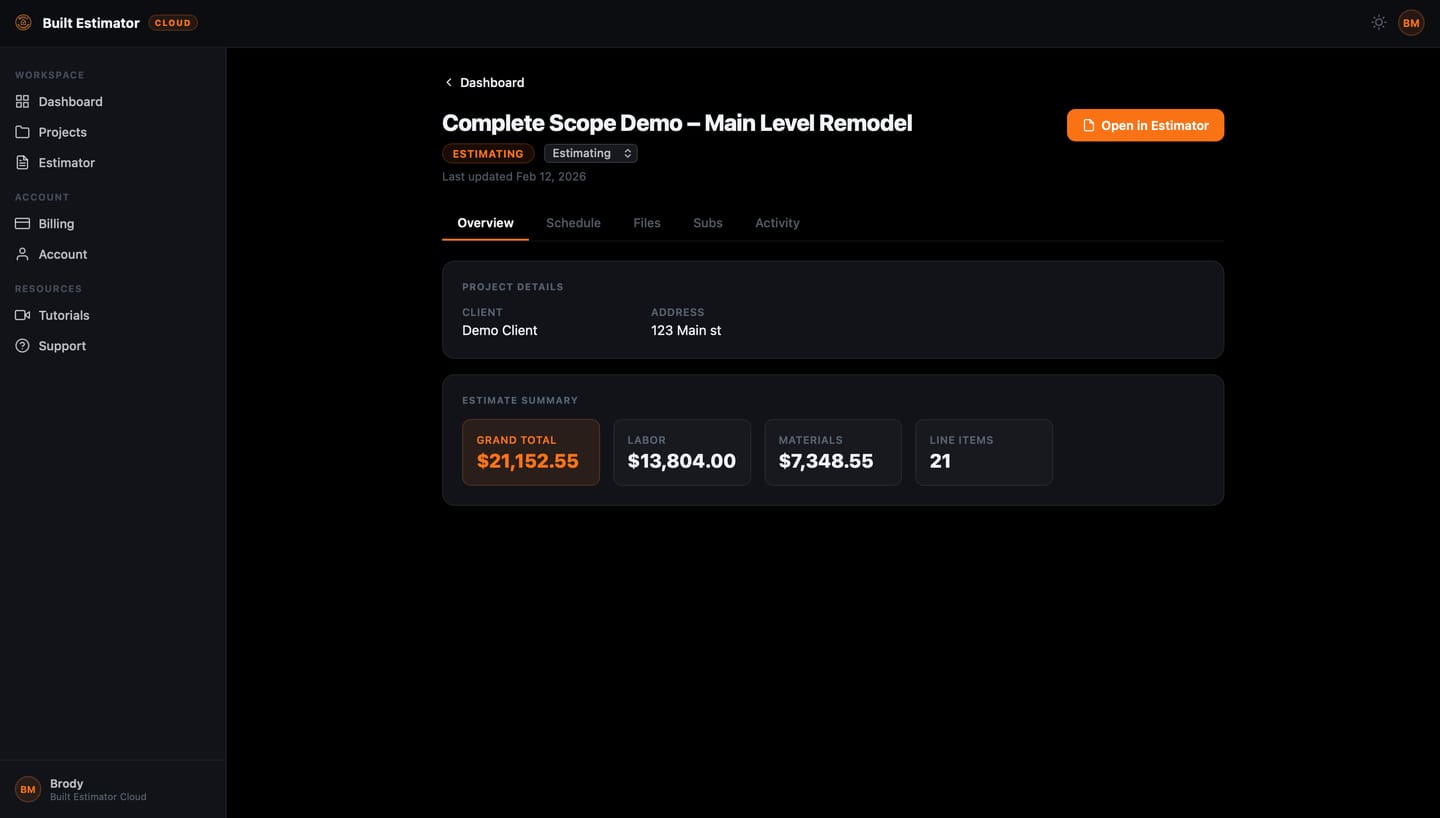Image resolution: width=1440 pixels, height=818 pixels.
Task: Click the back chevron beside Dashboard breadcrumb
Action: [448, 83]
